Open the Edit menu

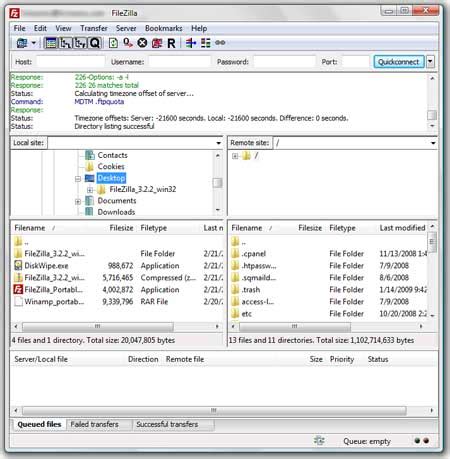click(40, 28)
